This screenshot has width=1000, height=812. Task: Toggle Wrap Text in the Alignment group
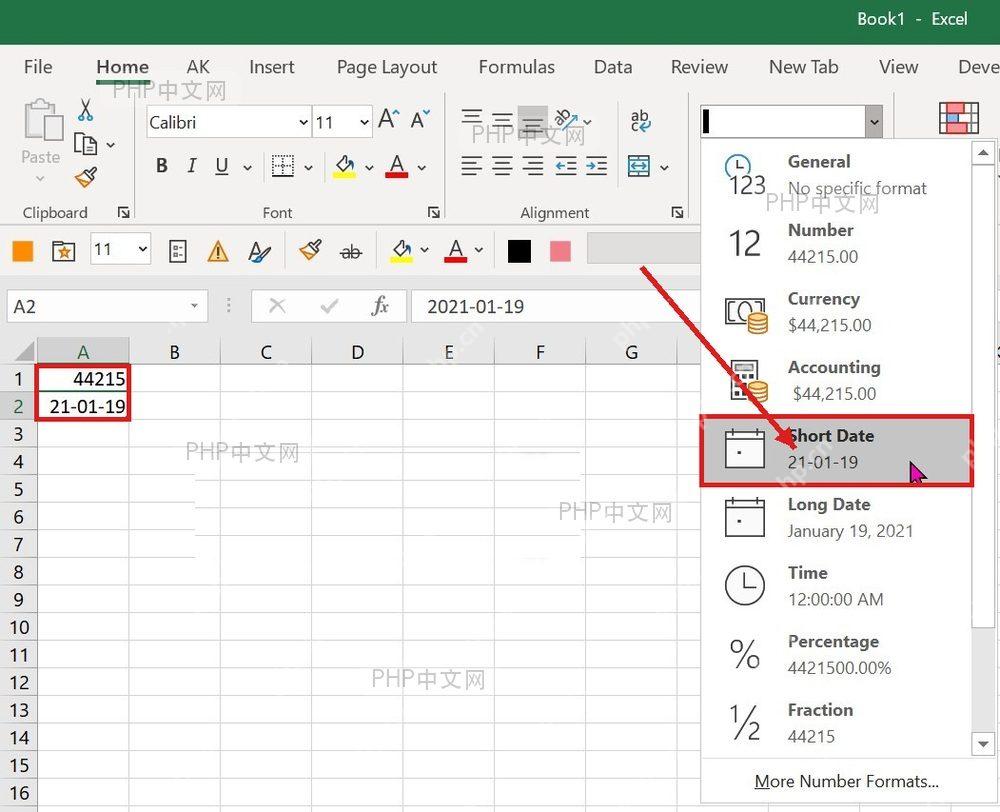(640, 120)
